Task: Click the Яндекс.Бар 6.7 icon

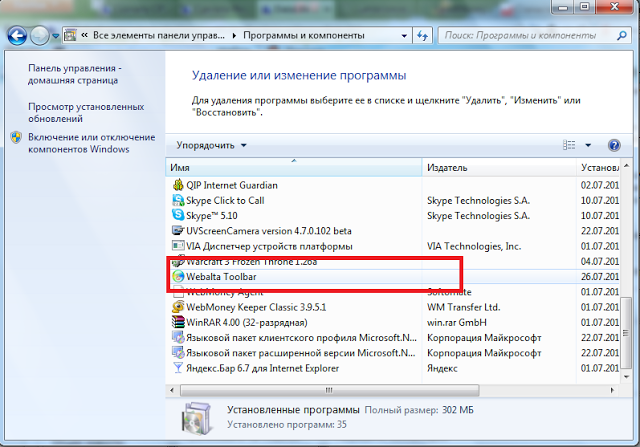Action: 178,368
